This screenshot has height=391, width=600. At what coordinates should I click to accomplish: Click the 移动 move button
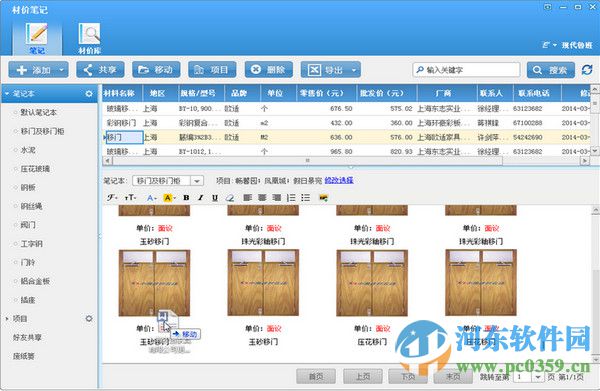pos(156,70)
